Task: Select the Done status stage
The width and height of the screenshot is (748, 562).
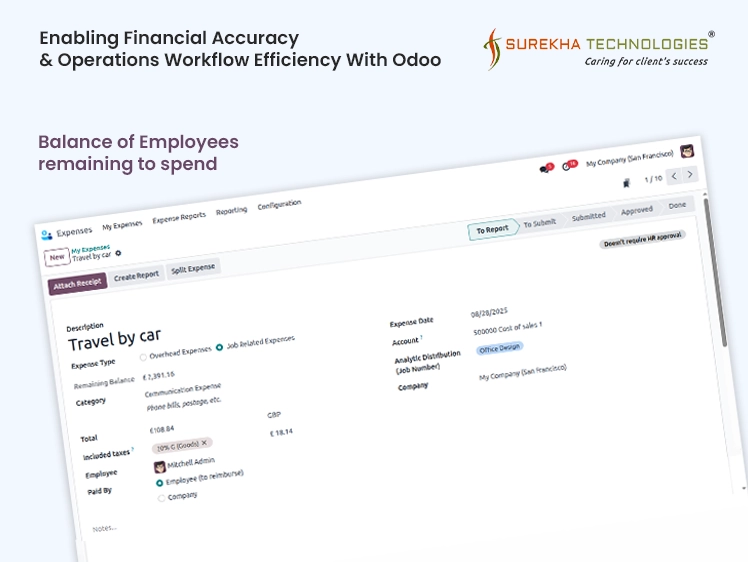Action: click(x=677, y=205)
